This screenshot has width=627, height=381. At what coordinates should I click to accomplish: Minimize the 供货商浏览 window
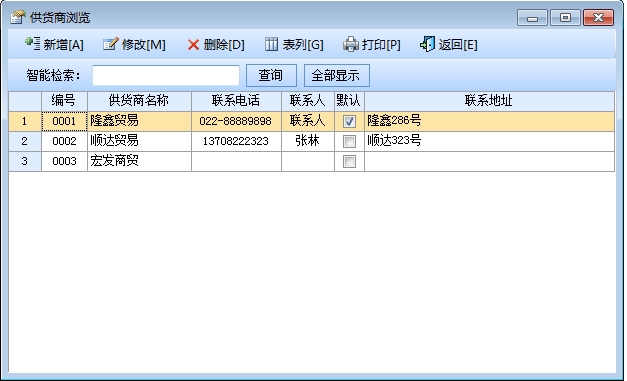[532, 18]
